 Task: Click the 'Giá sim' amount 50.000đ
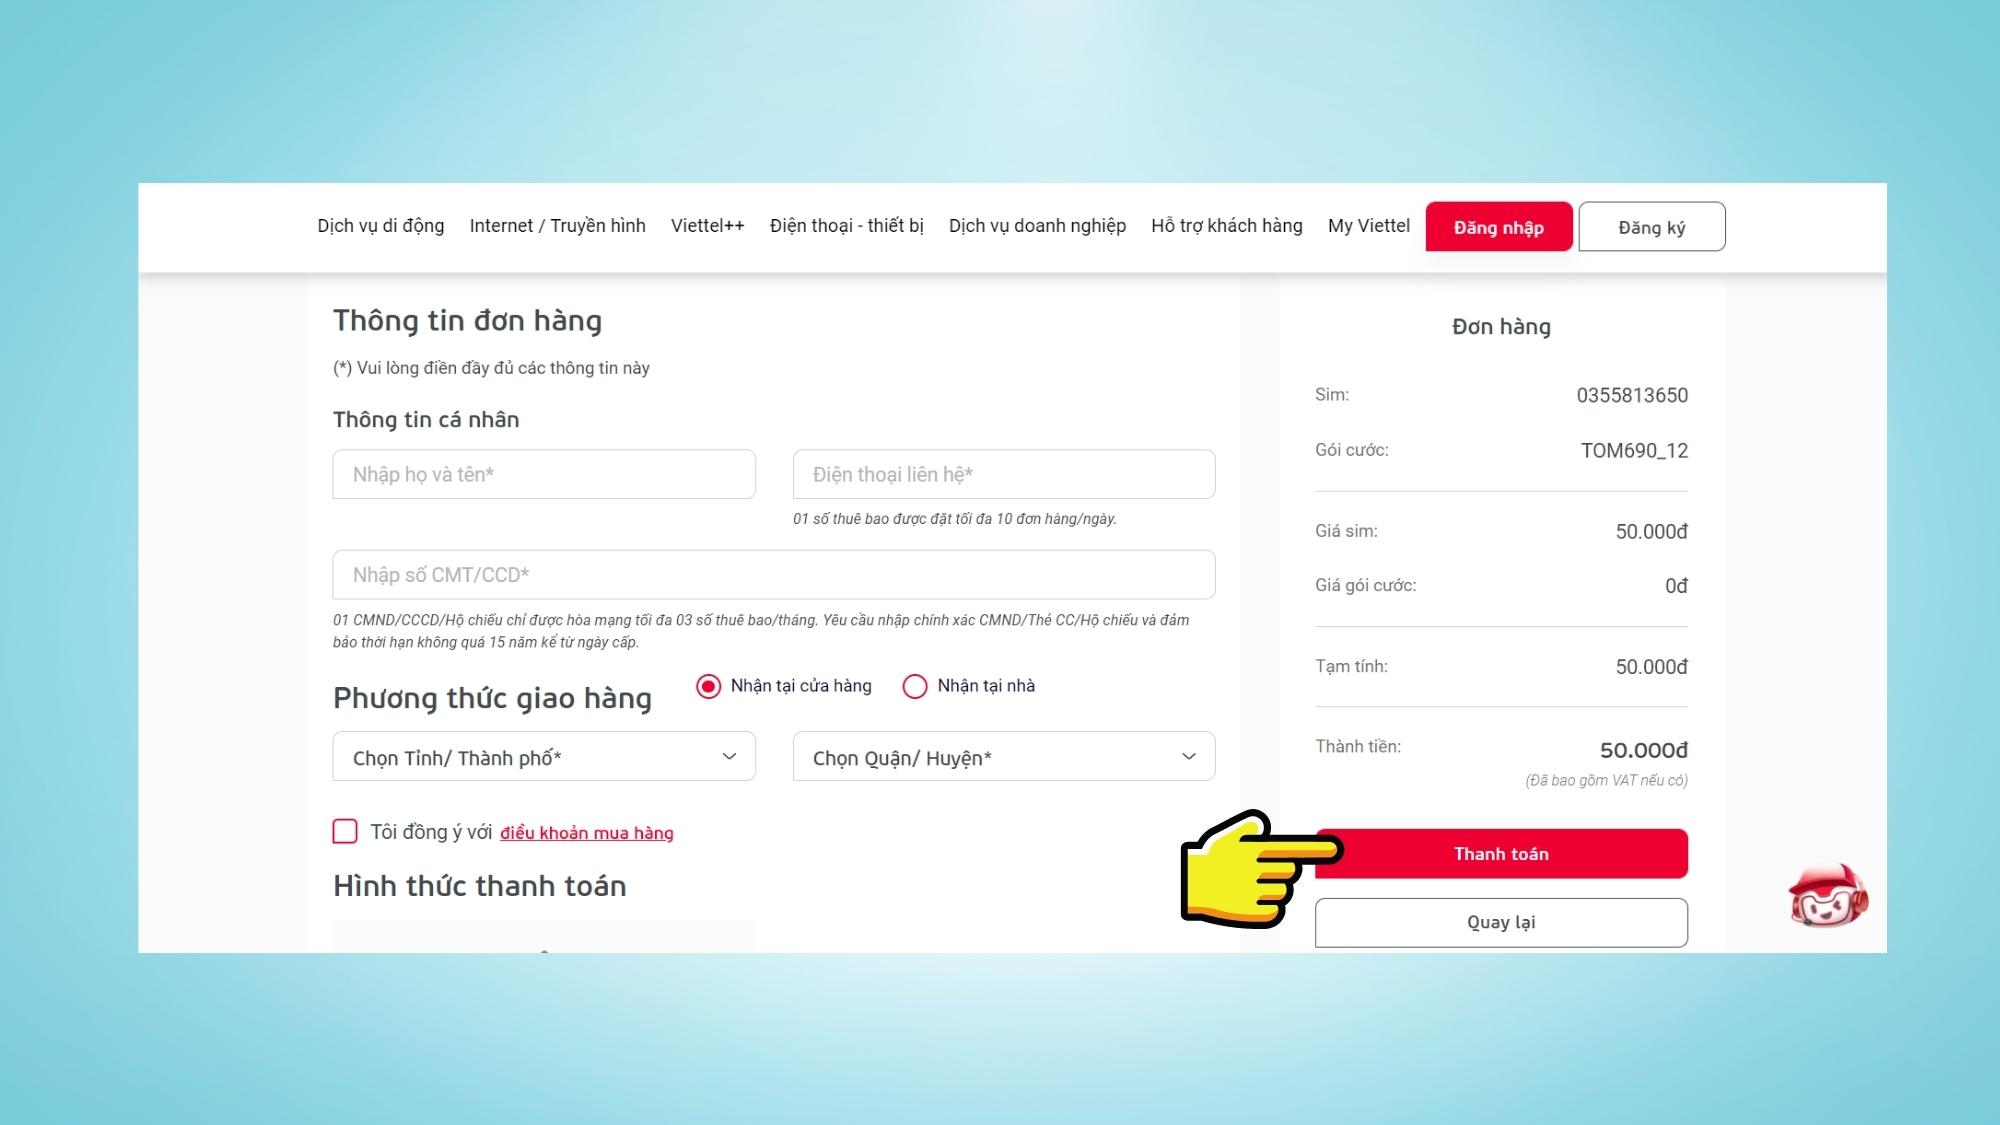point(1652,532)
